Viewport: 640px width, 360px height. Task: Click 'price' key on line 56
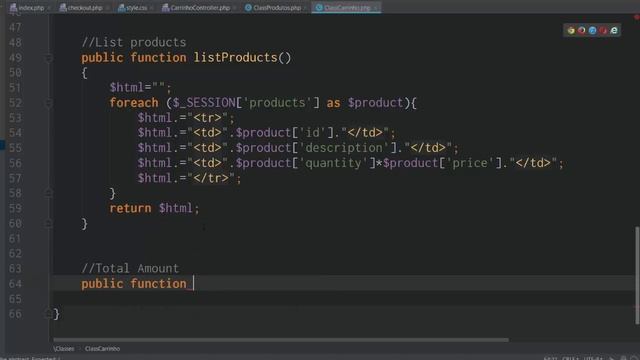(470, 163)
